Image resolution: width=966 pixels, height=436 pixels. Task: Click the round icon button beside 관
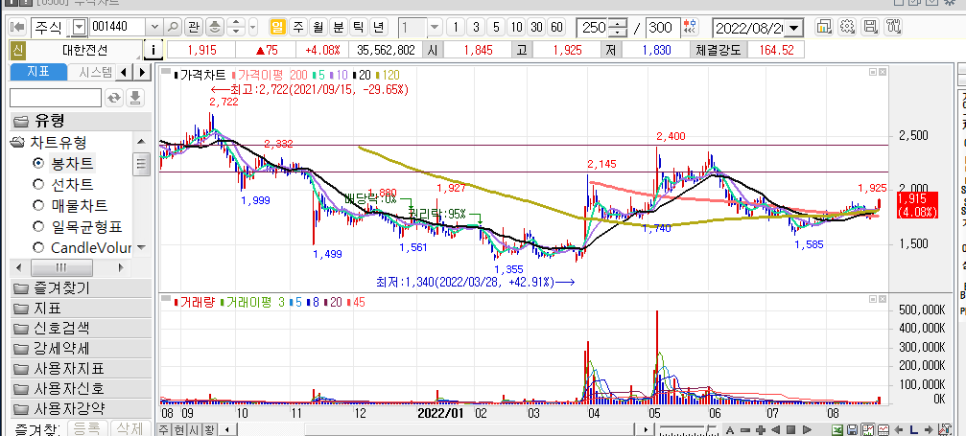pyautogui.click(x=214, y=27)
